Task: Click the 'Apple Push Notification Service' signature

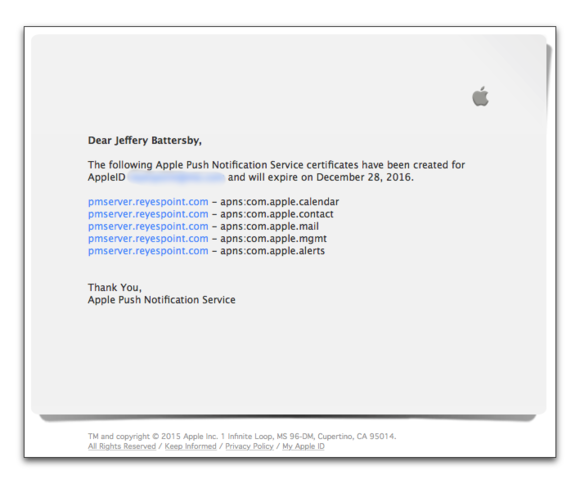Action: [162, 300]
